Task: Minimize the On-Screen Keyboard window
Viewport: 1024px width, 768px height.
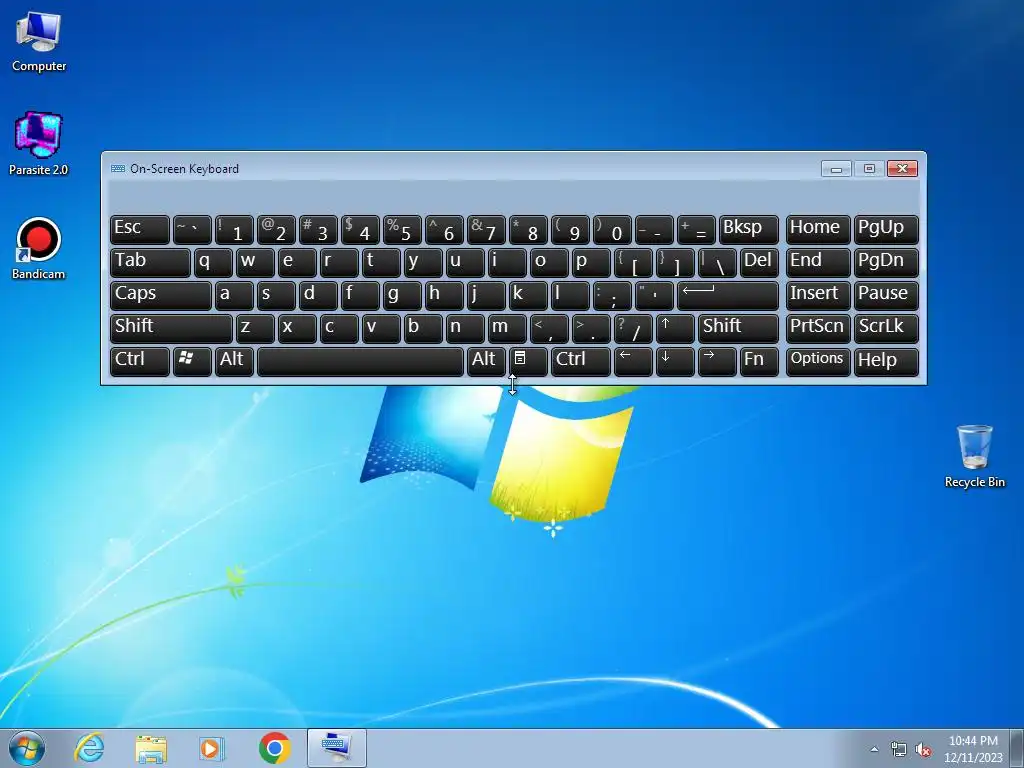Action: pos(836,169)
